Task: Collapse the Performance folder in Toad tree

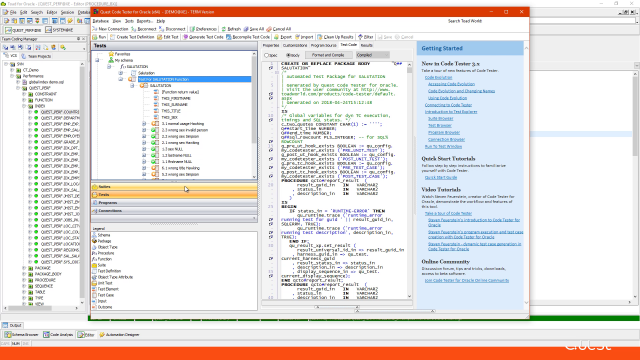Action: [x=12, y=76]
